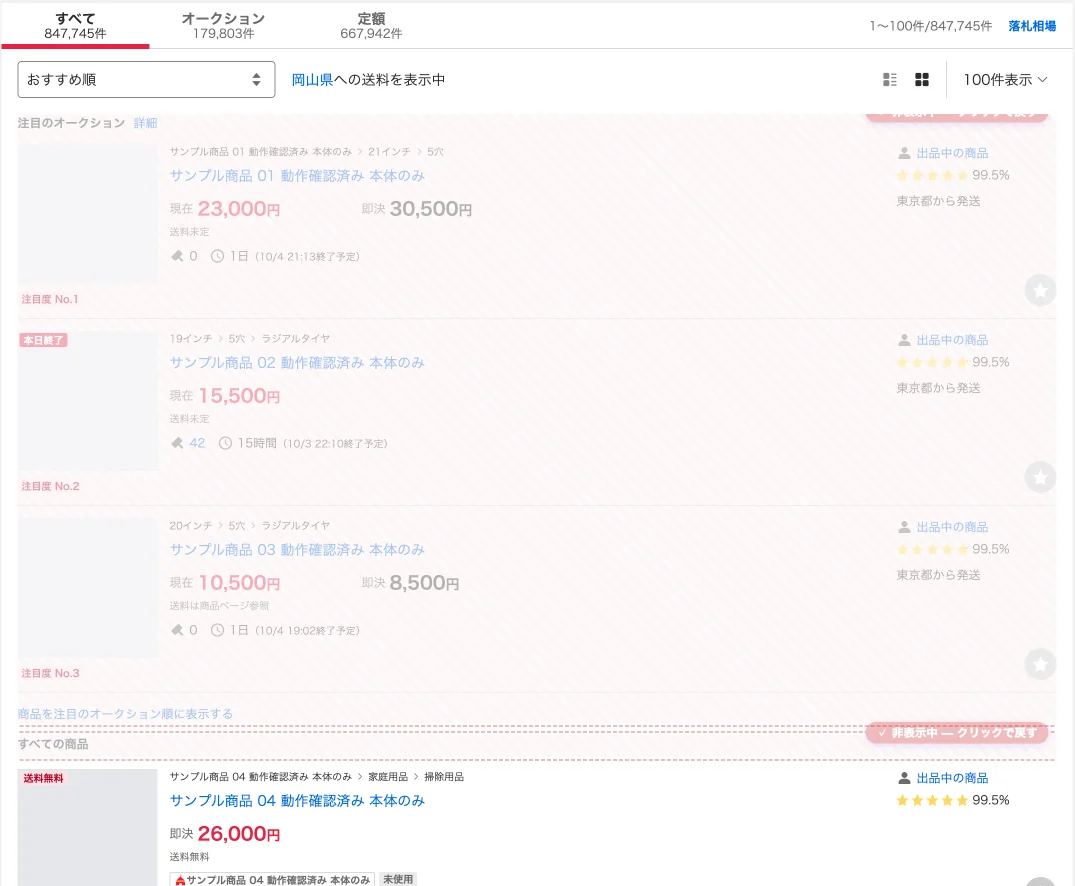Open 詳細 link beside 注目のオークション
Image resolution: width=1075 pixels, height=886 pixels.
click(x=145, y=123)
